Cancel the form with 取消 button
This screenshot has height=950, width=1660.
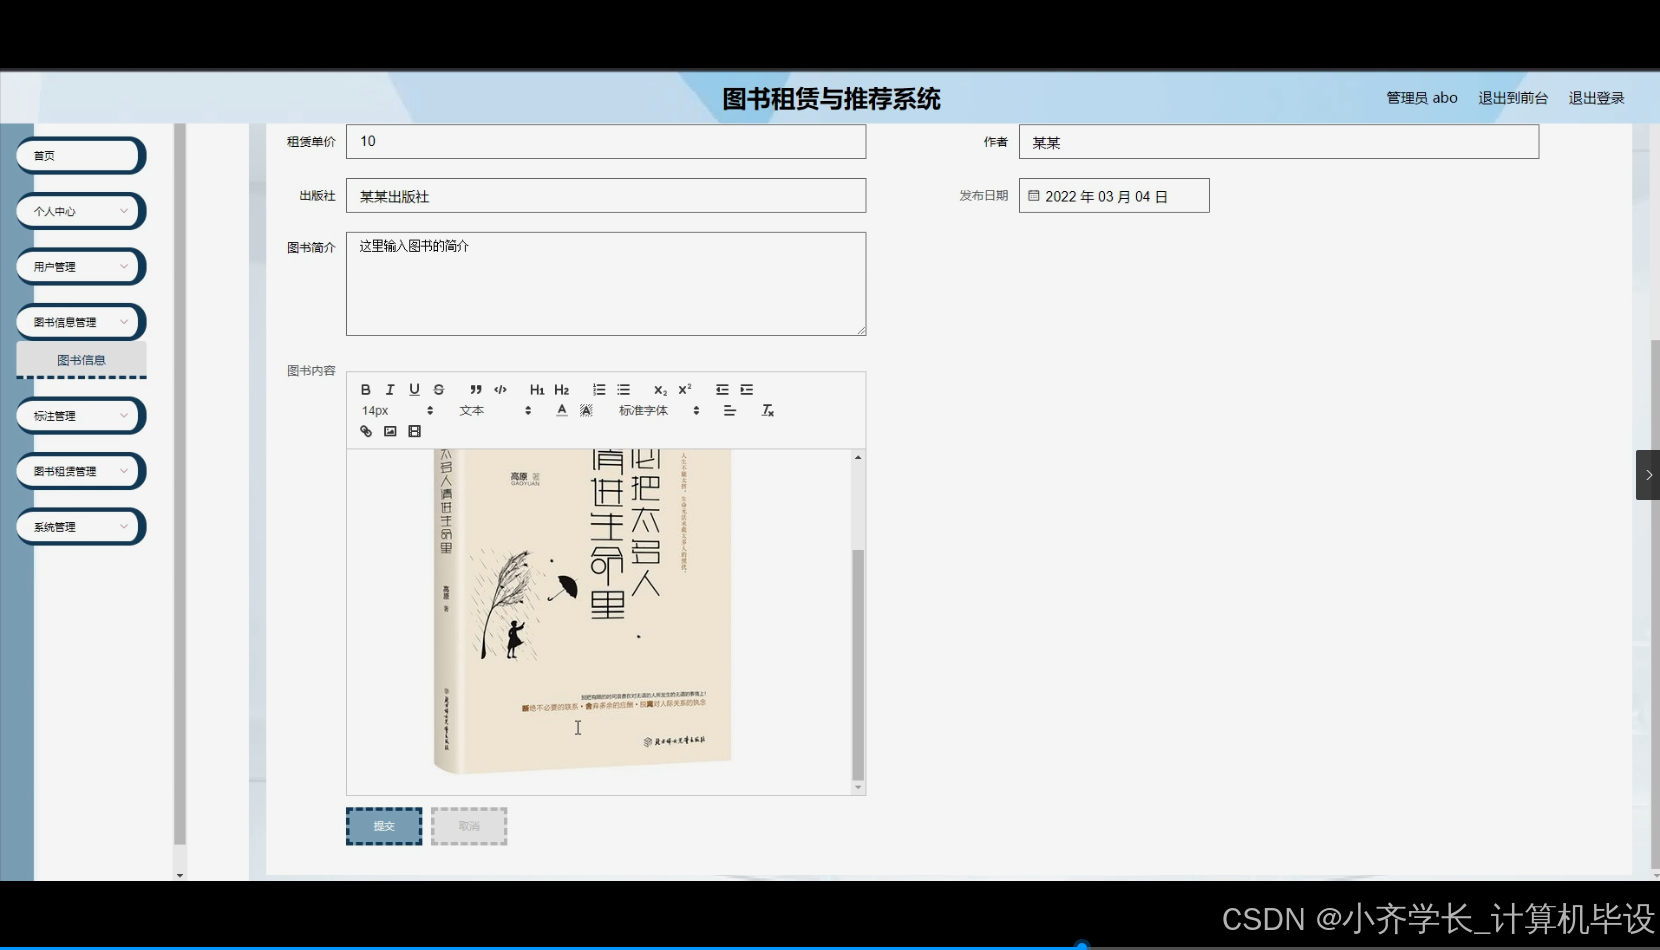tap(469, 826)
